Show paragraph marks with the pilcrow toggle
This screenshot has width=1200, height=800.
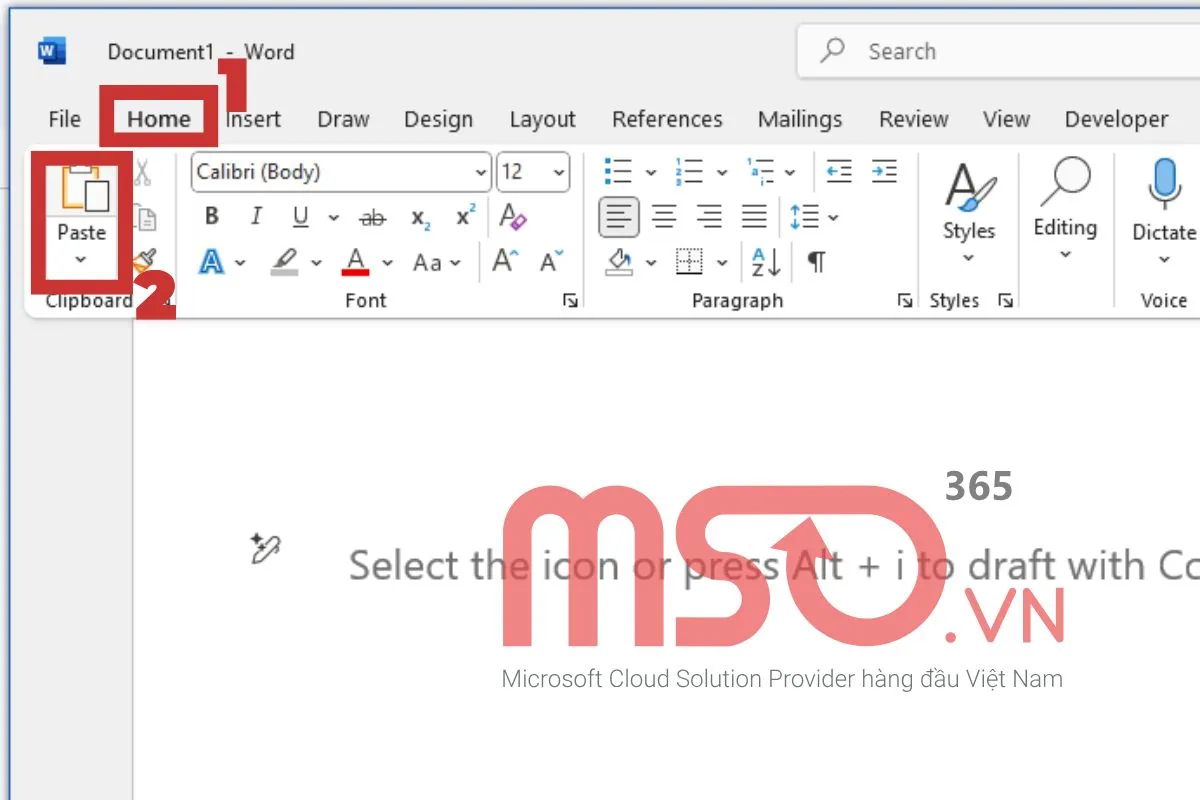[816, 261]
